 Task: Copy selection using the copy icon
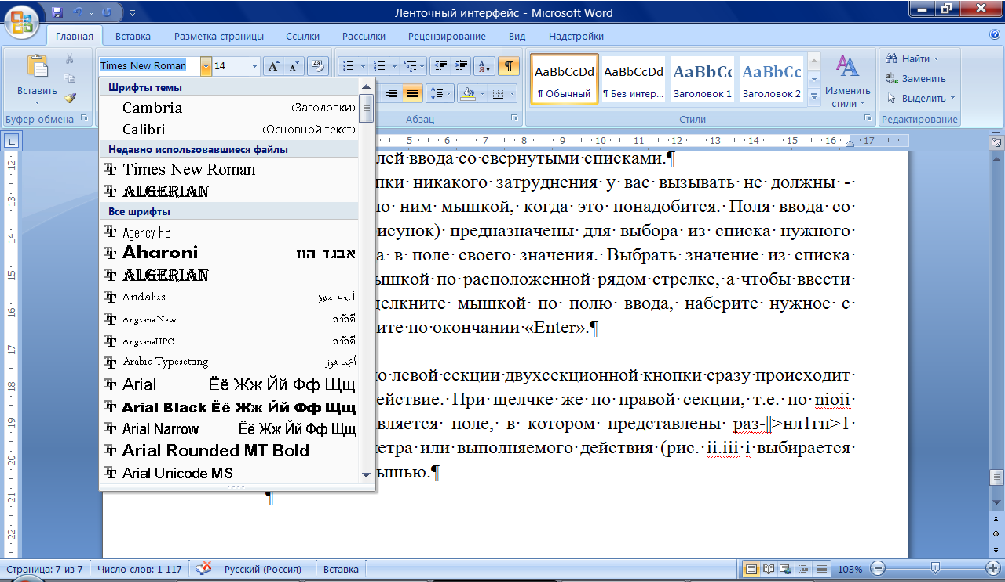70,78
